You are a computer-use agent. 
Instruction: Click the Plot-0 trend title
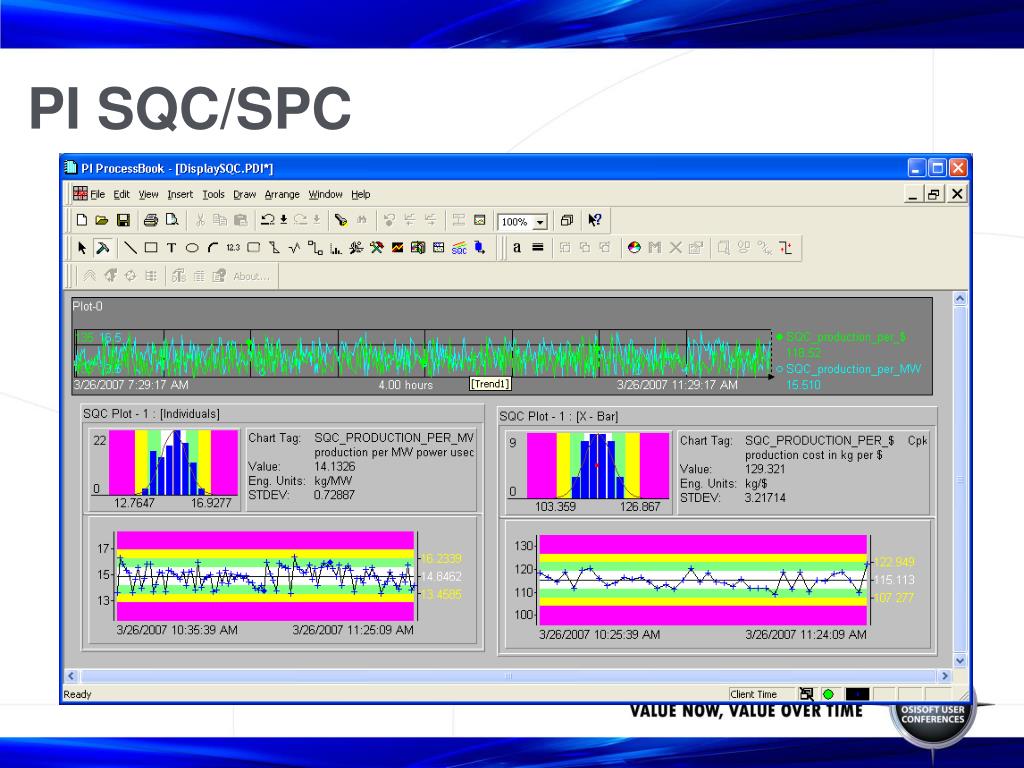click(x=88, y=306)
